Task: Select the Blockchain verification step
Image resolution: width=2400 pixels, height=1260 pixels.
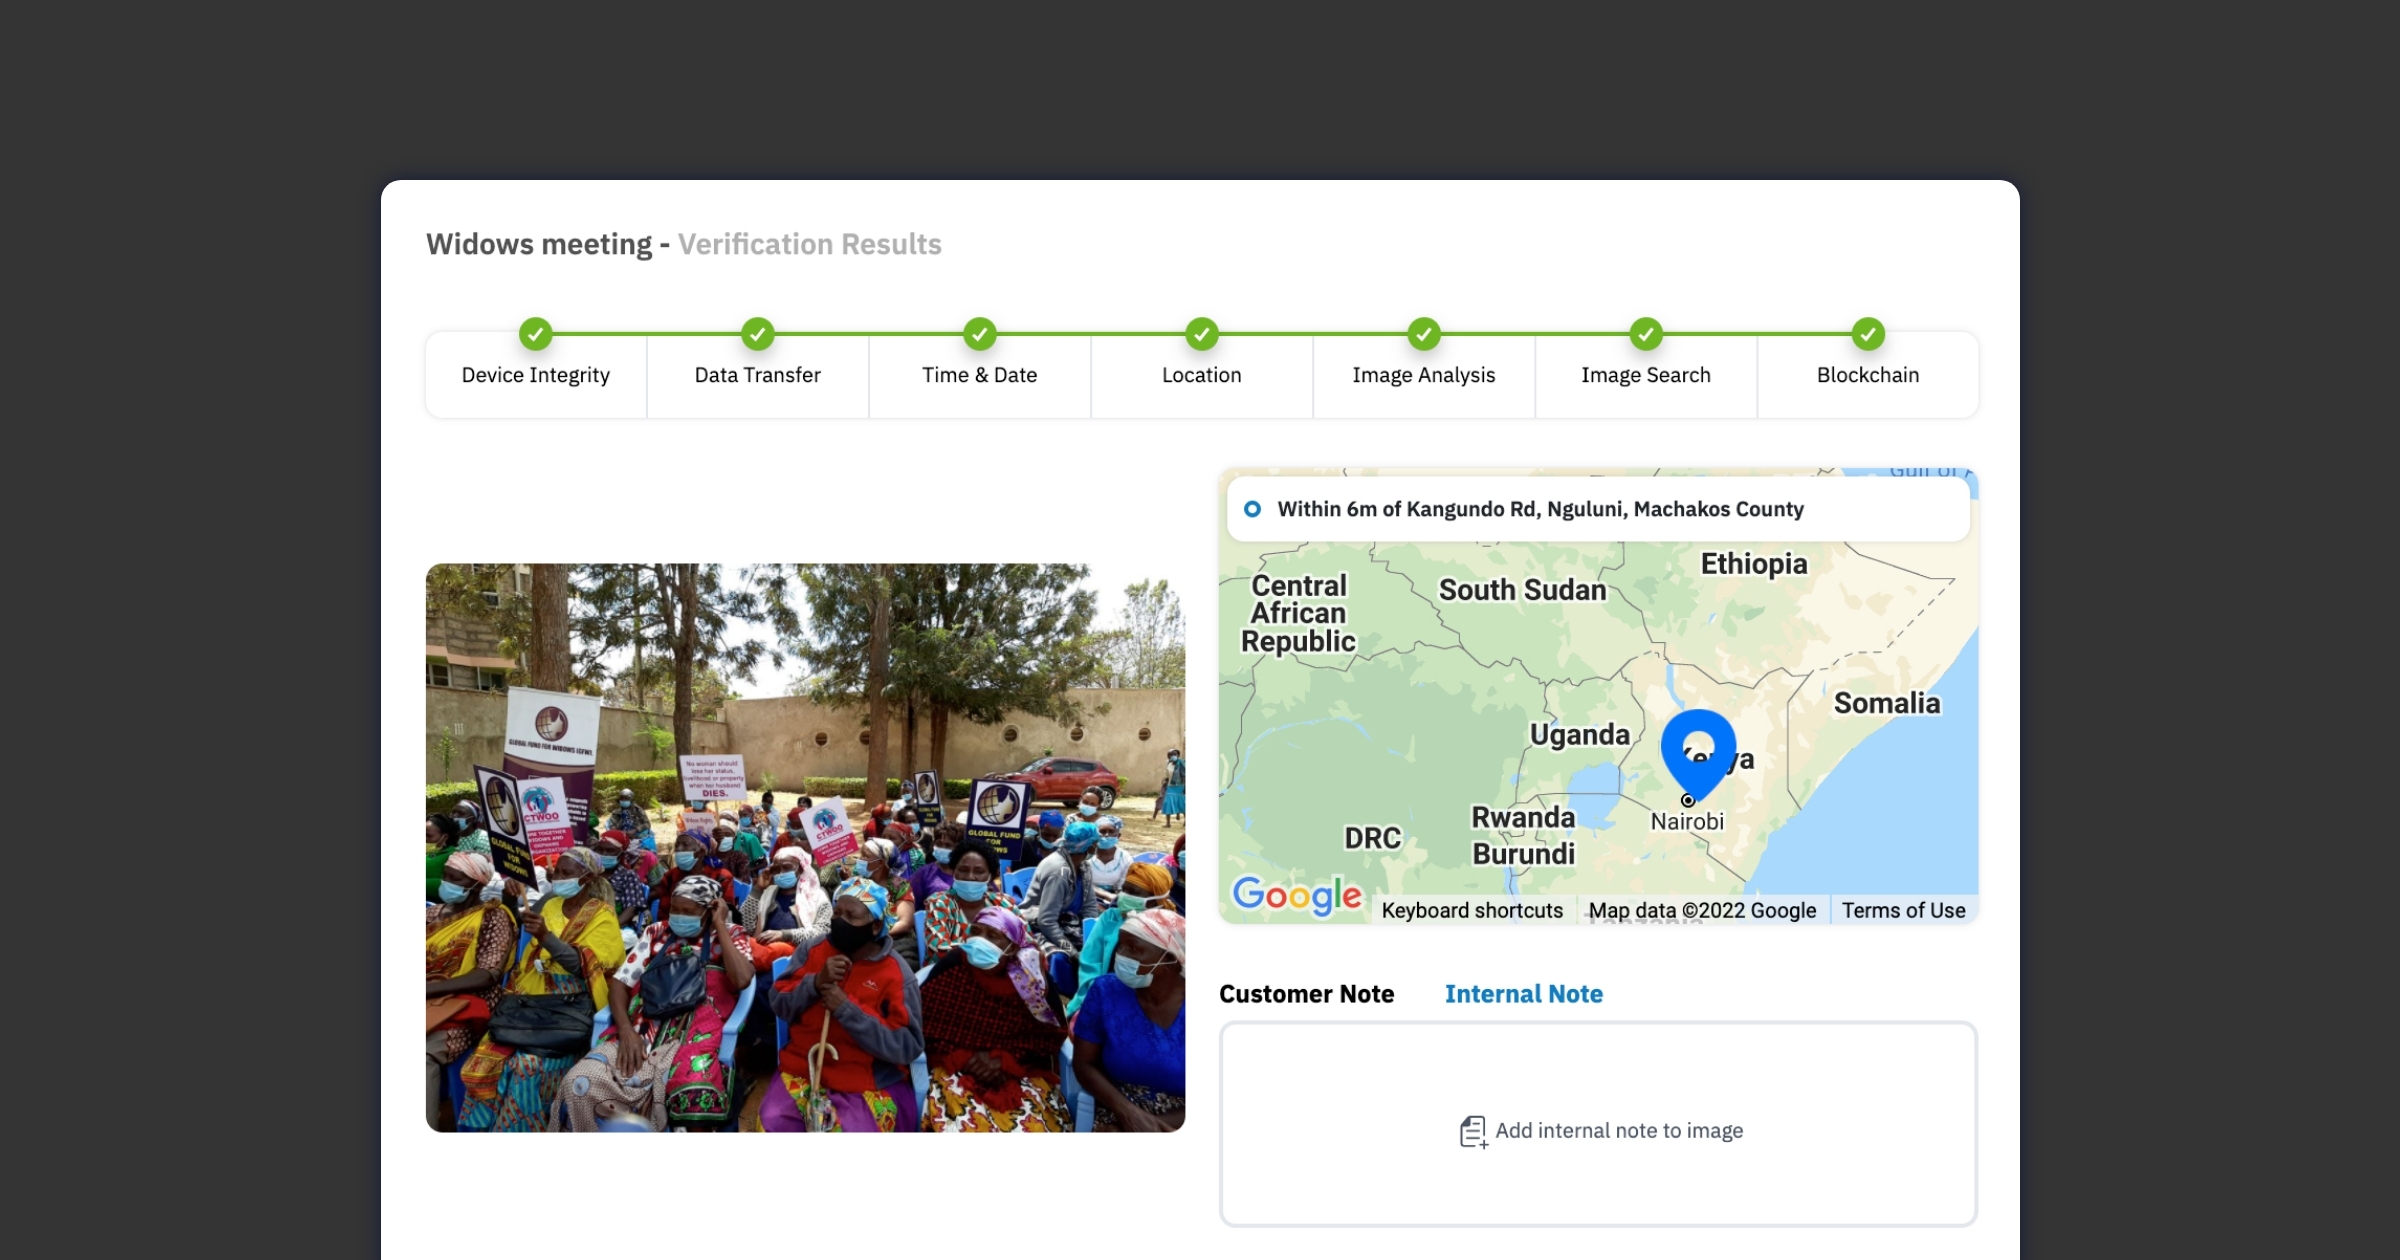Action: point(1867,375)
